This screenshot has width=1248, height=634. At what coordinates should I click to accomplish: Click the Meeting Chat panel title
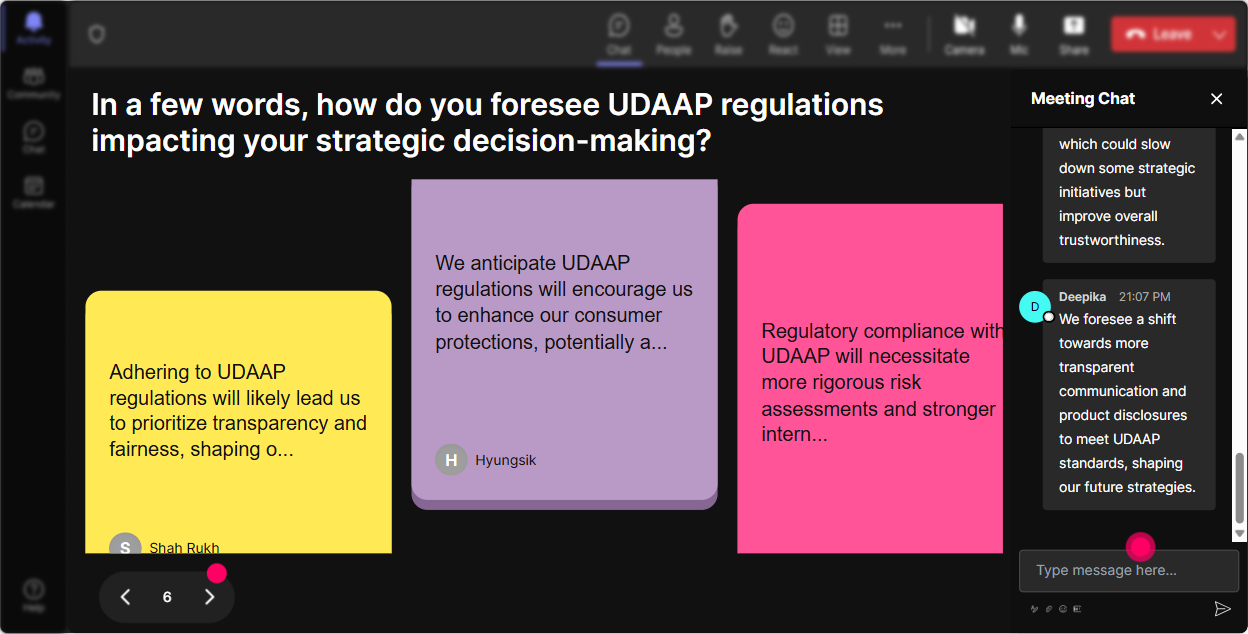point(1083,99)
